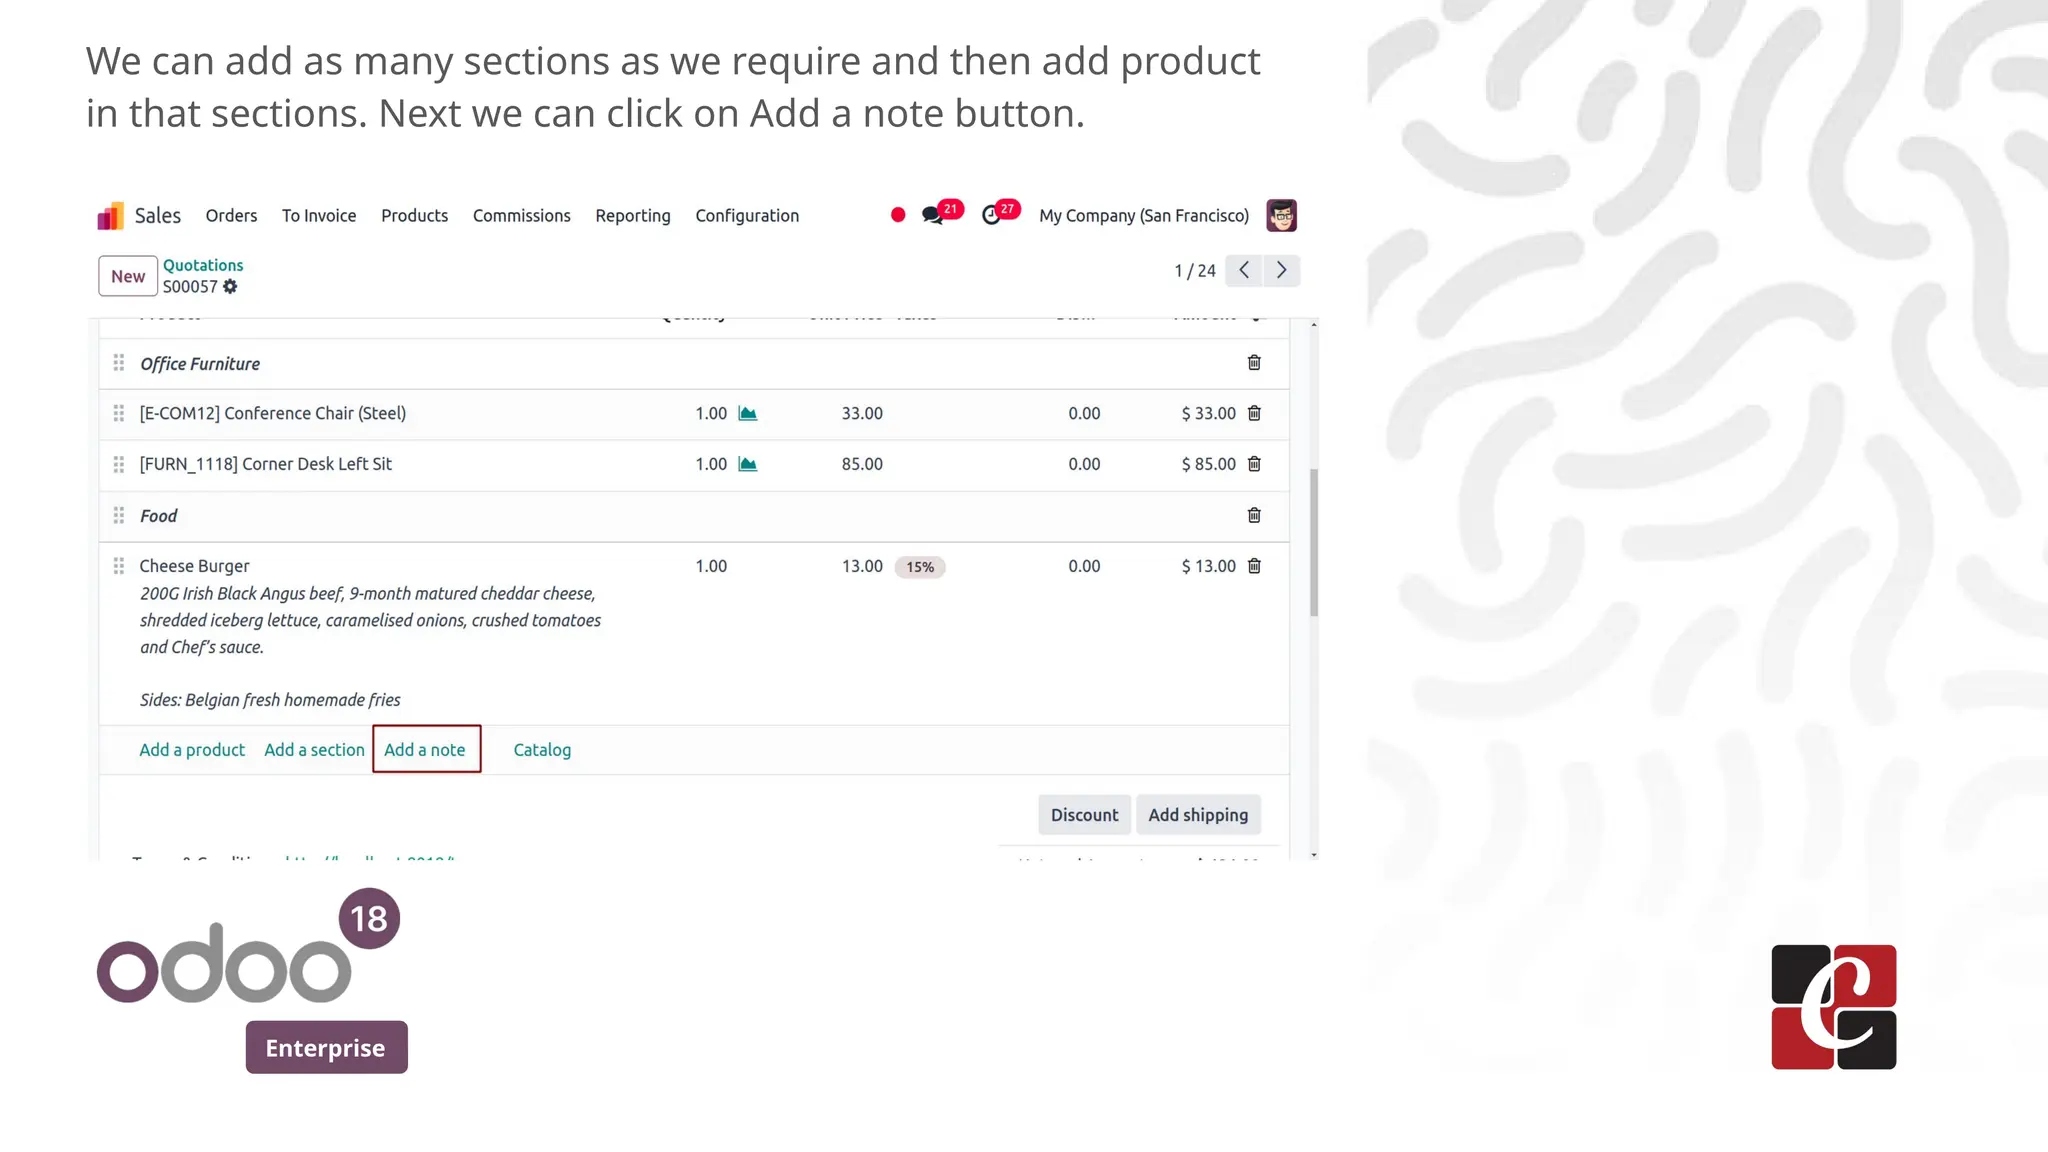
Task: Go back to Quotations breadcrumb
Action: [203, 265]
